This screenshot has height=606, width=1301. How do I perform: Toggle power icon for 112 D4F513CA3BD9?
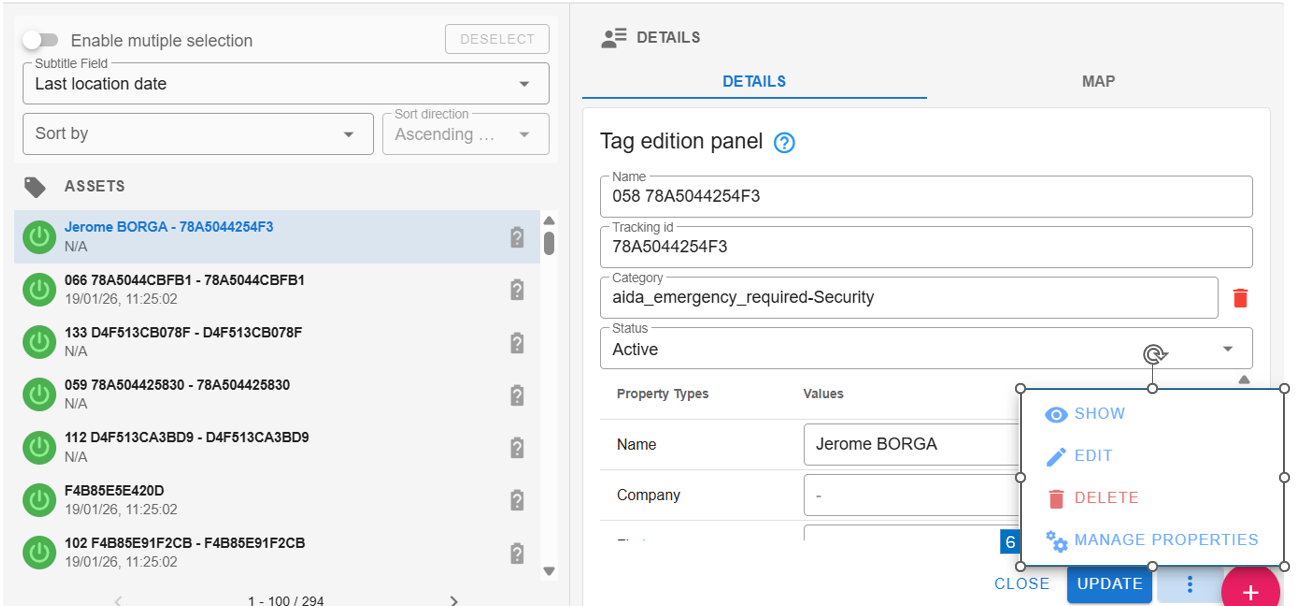point(39,447)
